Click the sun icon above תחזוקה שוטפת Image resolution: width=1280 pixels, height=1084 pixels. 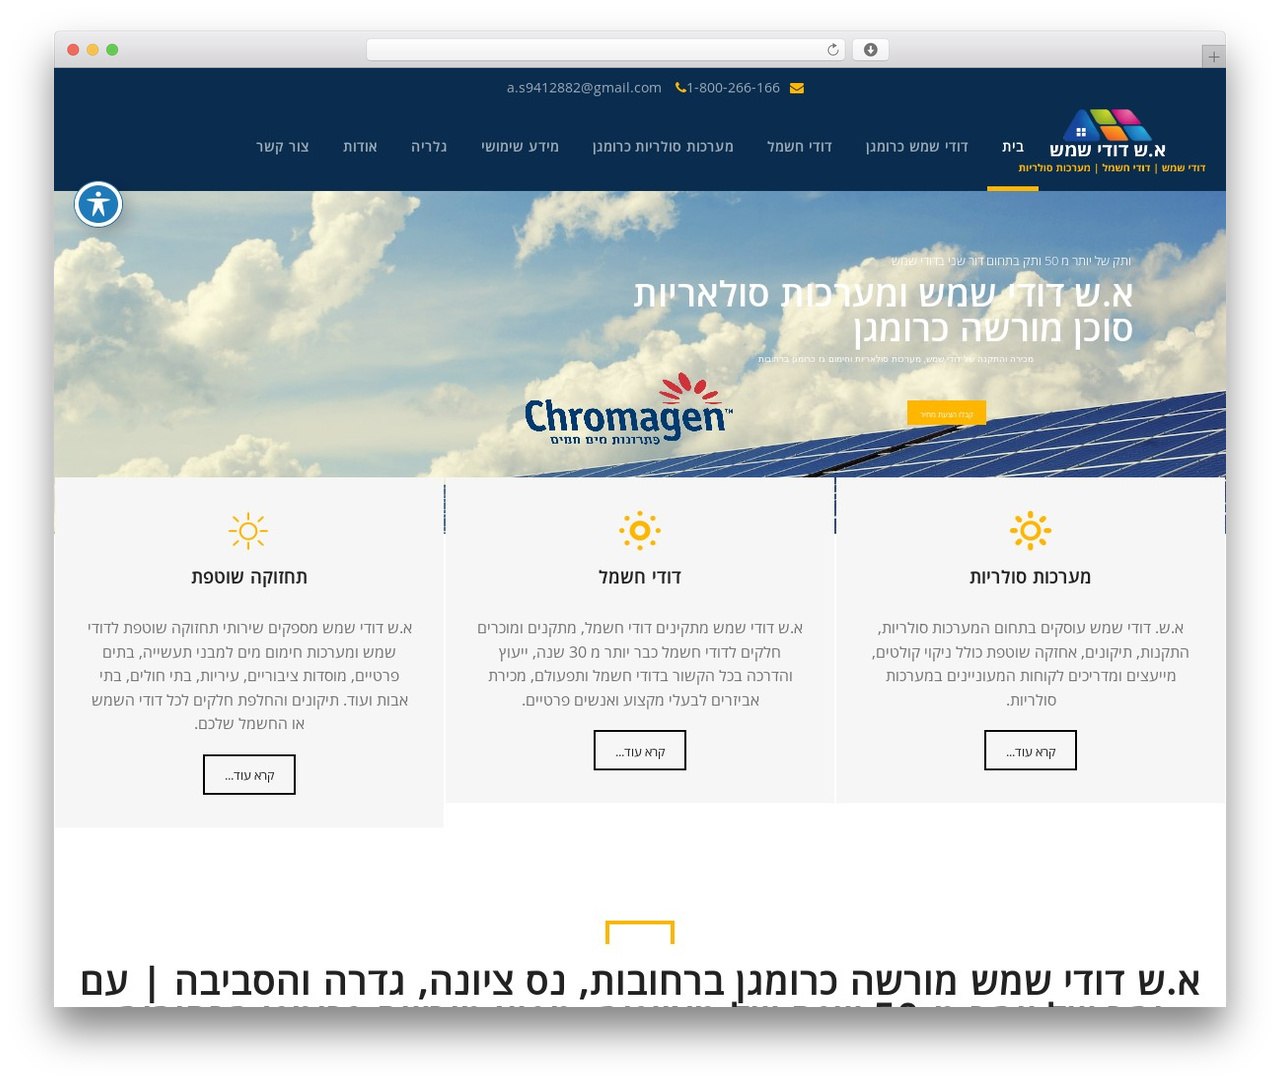point(248,531)
